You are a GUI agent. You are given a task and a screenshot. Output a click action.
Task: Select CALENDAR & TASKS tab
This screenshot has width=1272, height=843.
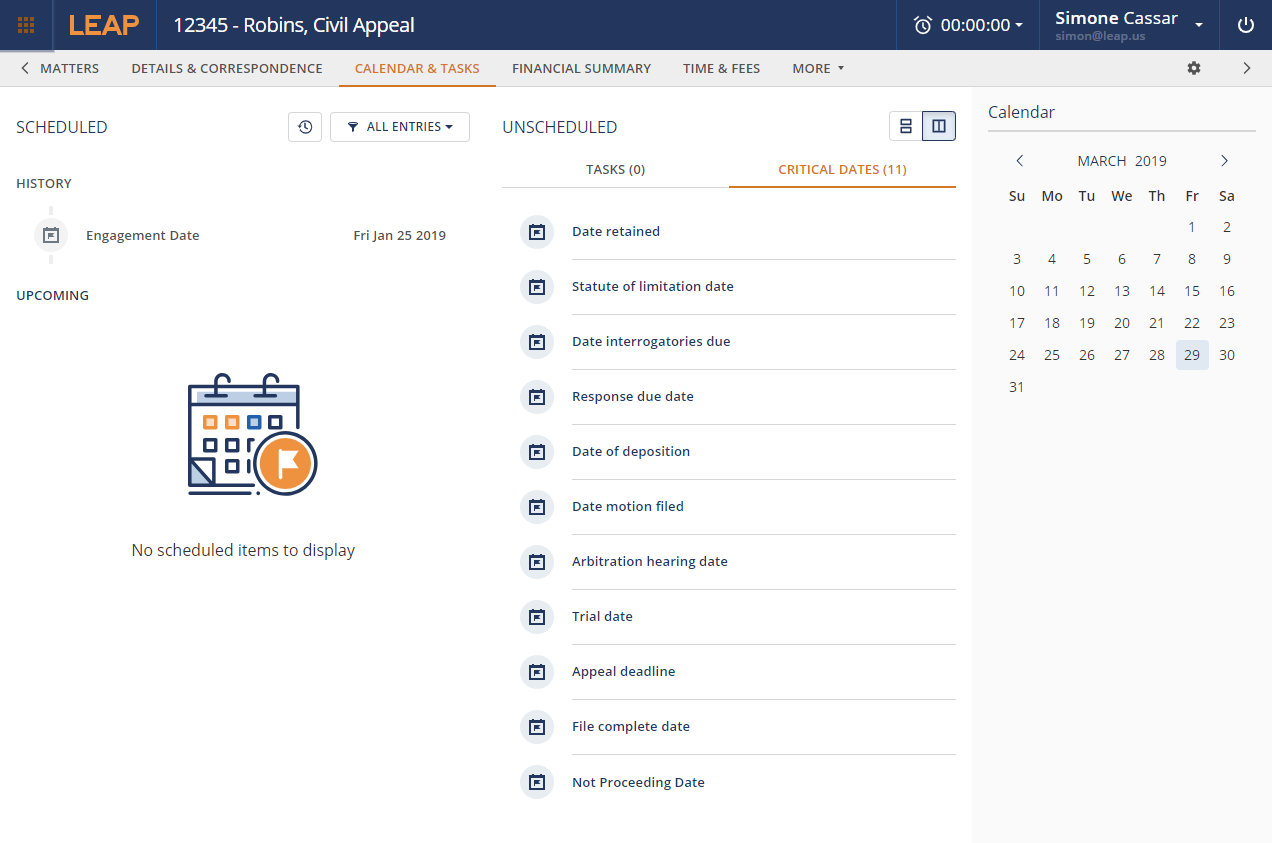pyautogui.click(x=417, y=68)
